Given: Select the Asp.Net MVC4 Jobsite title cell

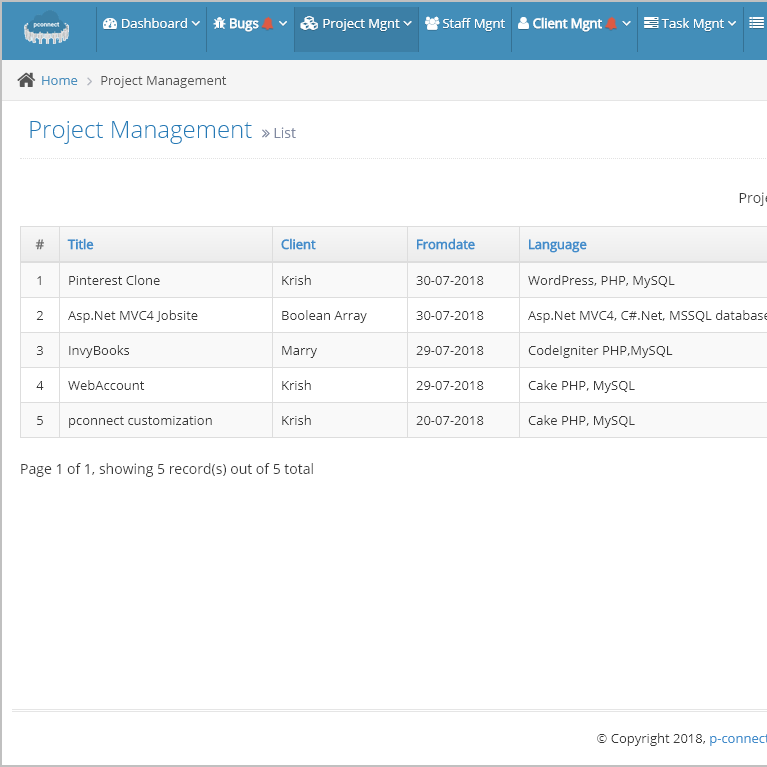Looking at the screenshot, I should click(x=166, y=316).
